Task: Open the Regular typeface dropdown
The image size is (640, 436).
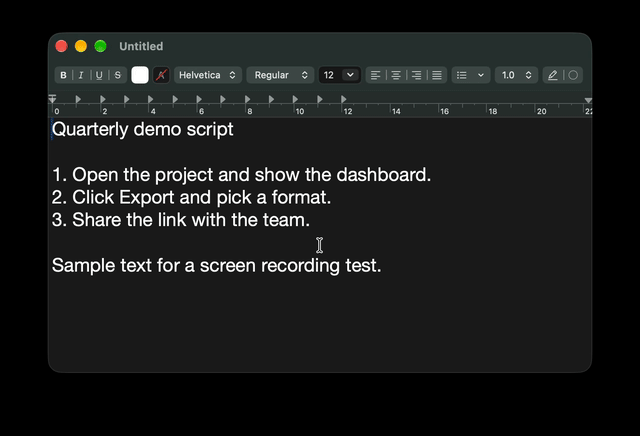Action: point(280,75)
